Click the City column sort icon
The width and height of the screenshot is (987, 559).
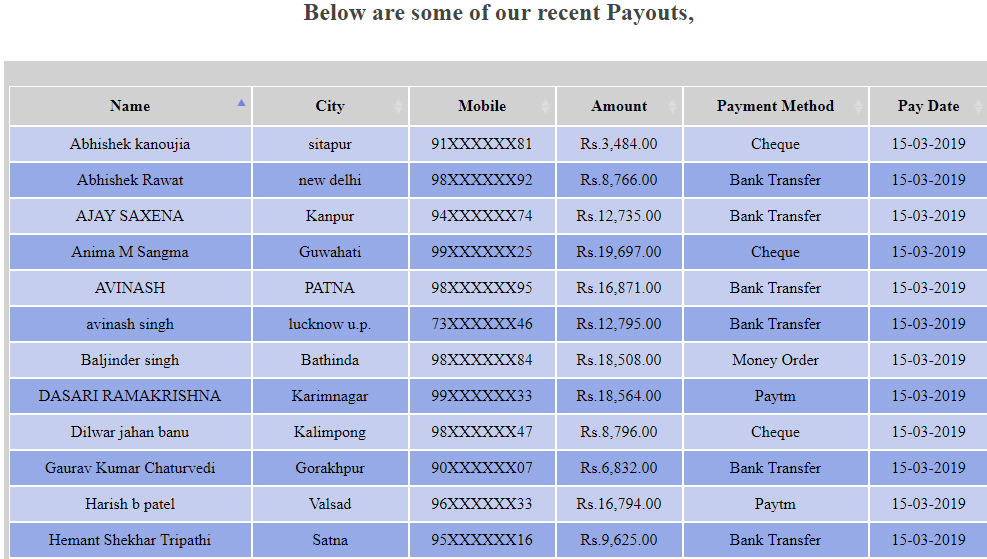pyautogui.click(x=398, y=106)
